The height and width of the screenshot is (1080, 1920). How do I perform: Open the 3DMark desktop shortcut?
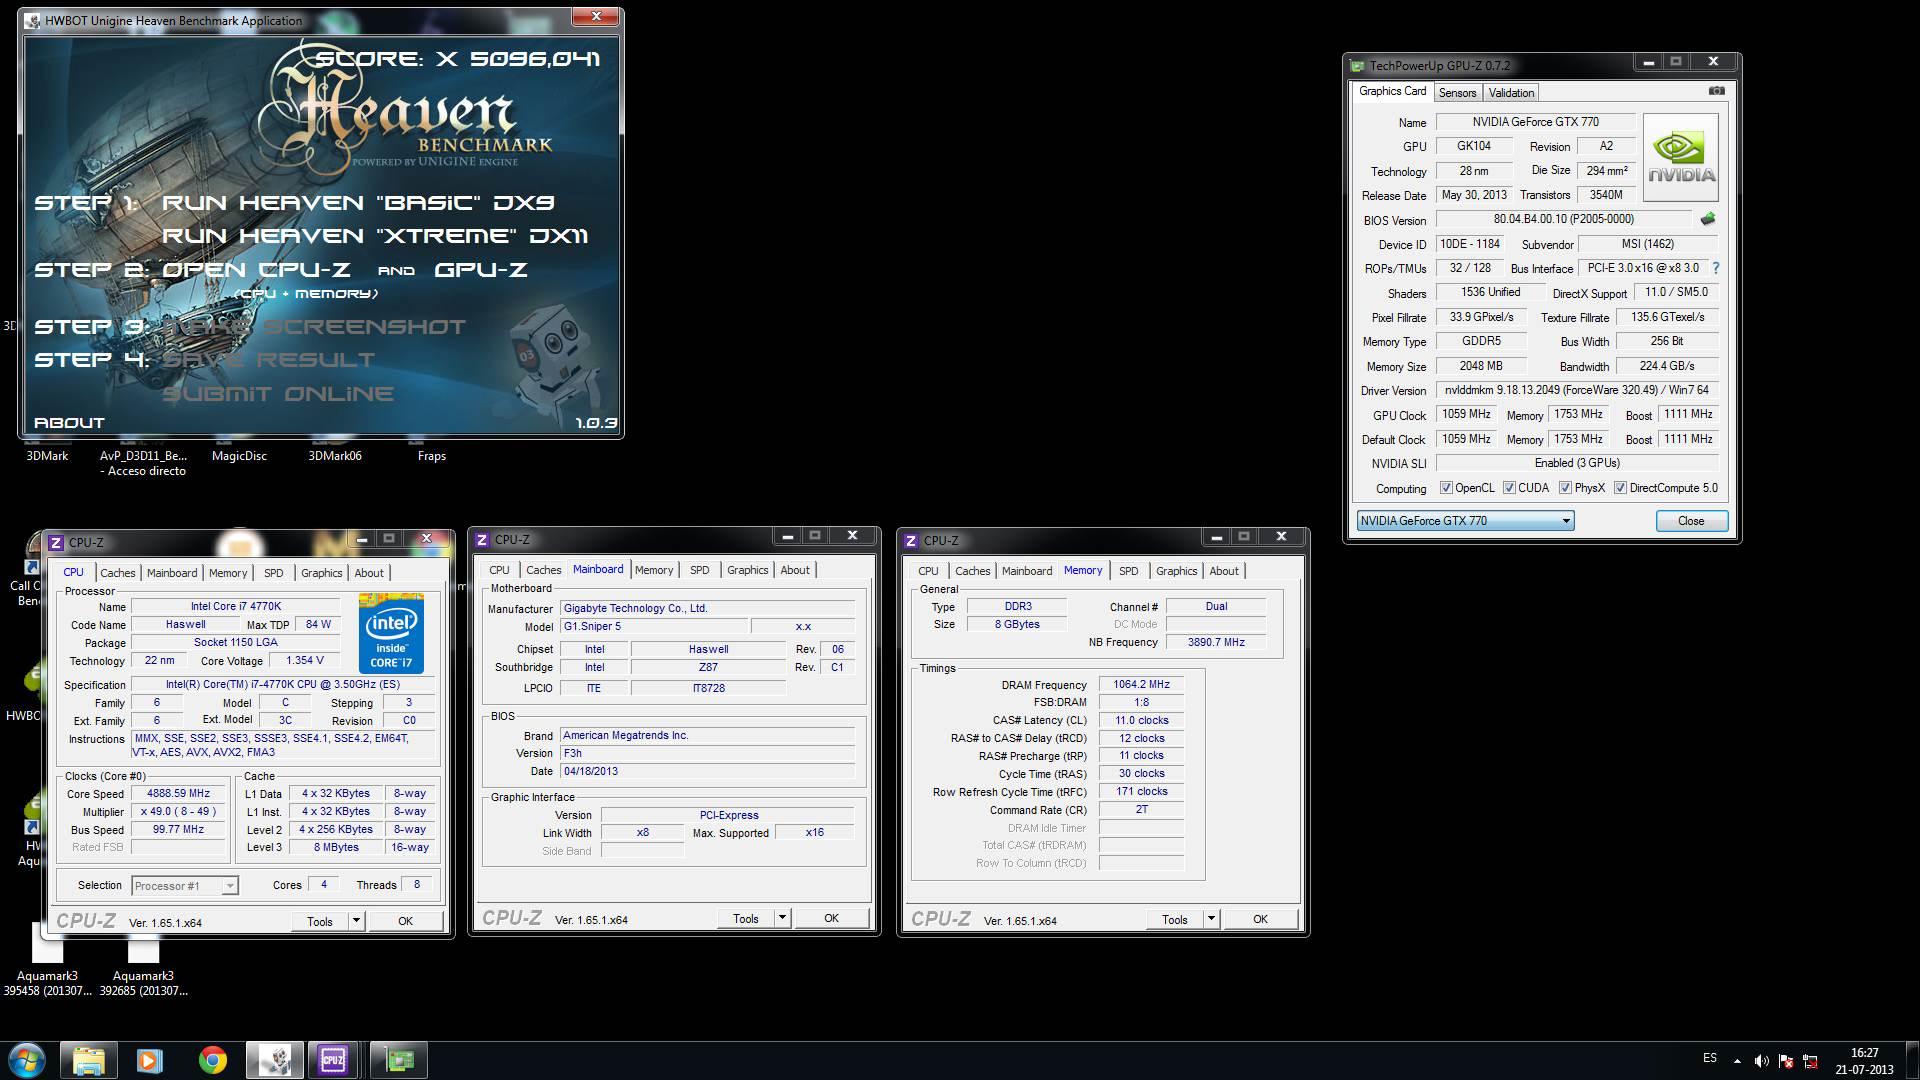tap(47, 455)
